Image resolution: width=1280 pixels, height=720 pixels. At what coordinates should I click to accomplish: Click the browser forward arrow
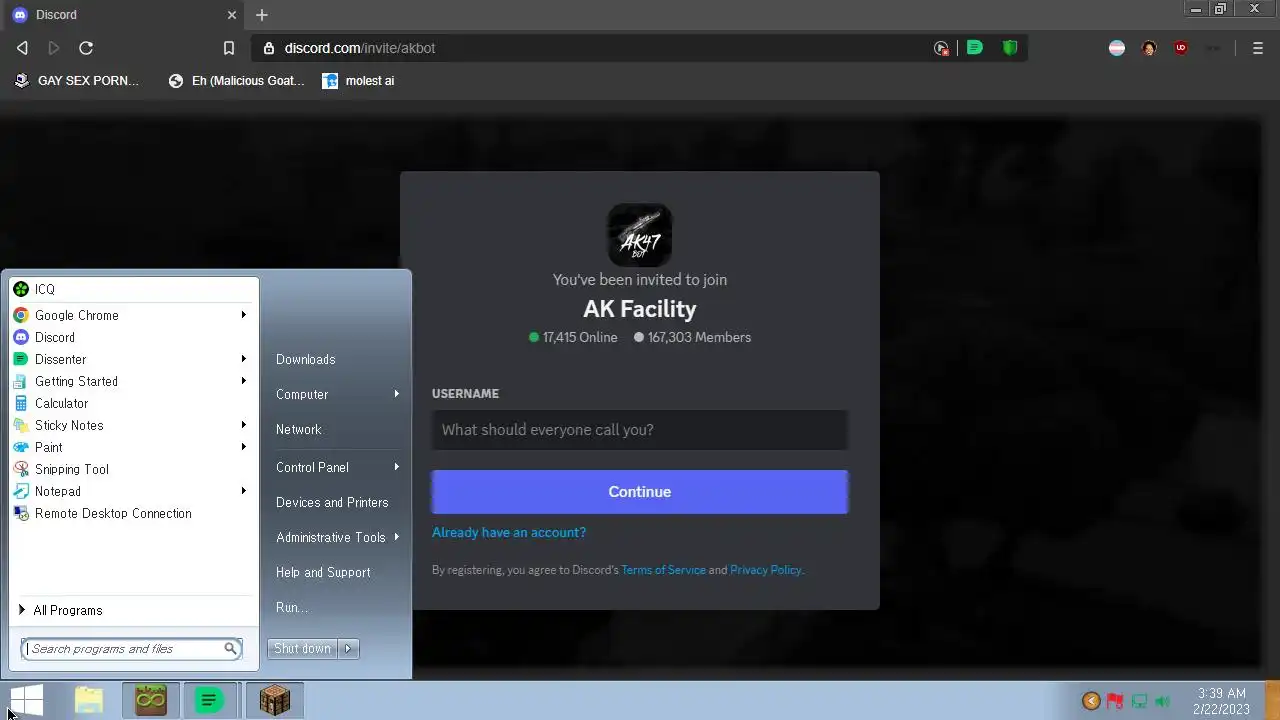pyautogui.click(x=54, y=48)
